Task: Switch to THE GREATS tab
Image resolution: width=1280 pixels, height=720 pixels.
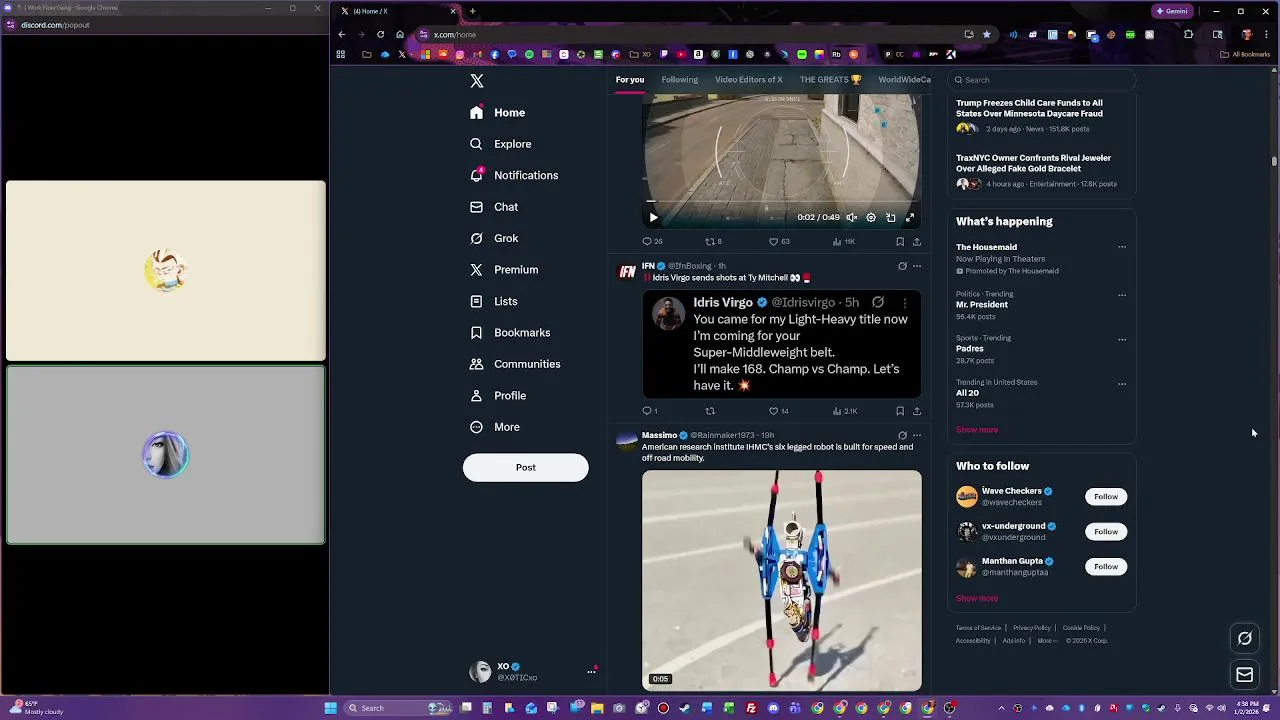Action: 830,80
